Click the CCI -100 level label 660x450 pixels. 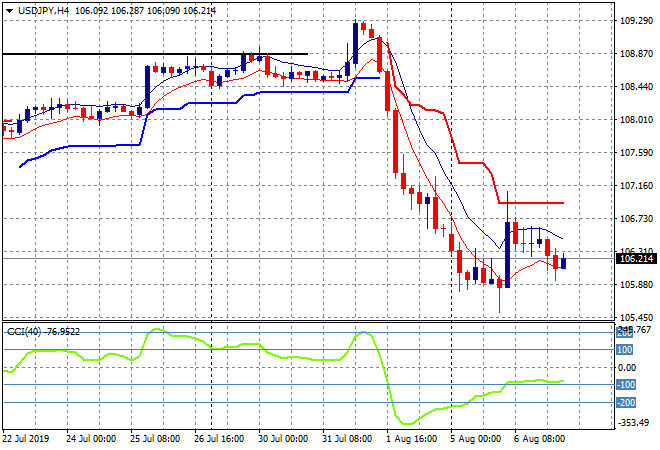pos(626,385)
